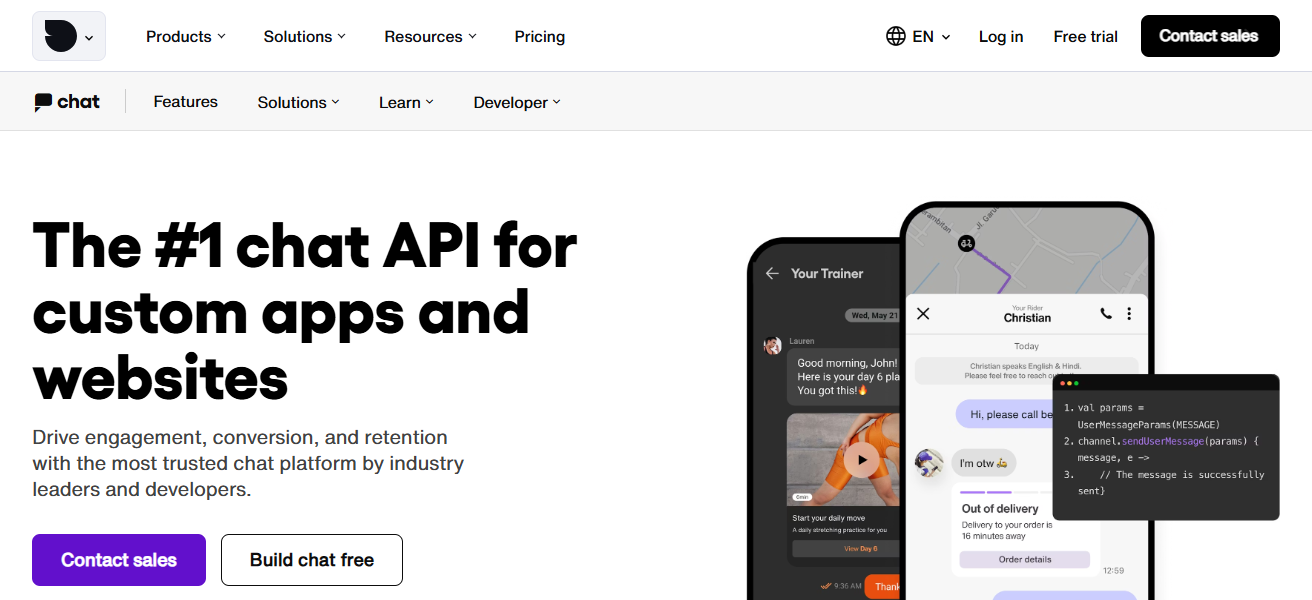This screenshot has width=1312, height=600.
Task: Tap the phone call icon in chat
Action: tap(1105, 314)
